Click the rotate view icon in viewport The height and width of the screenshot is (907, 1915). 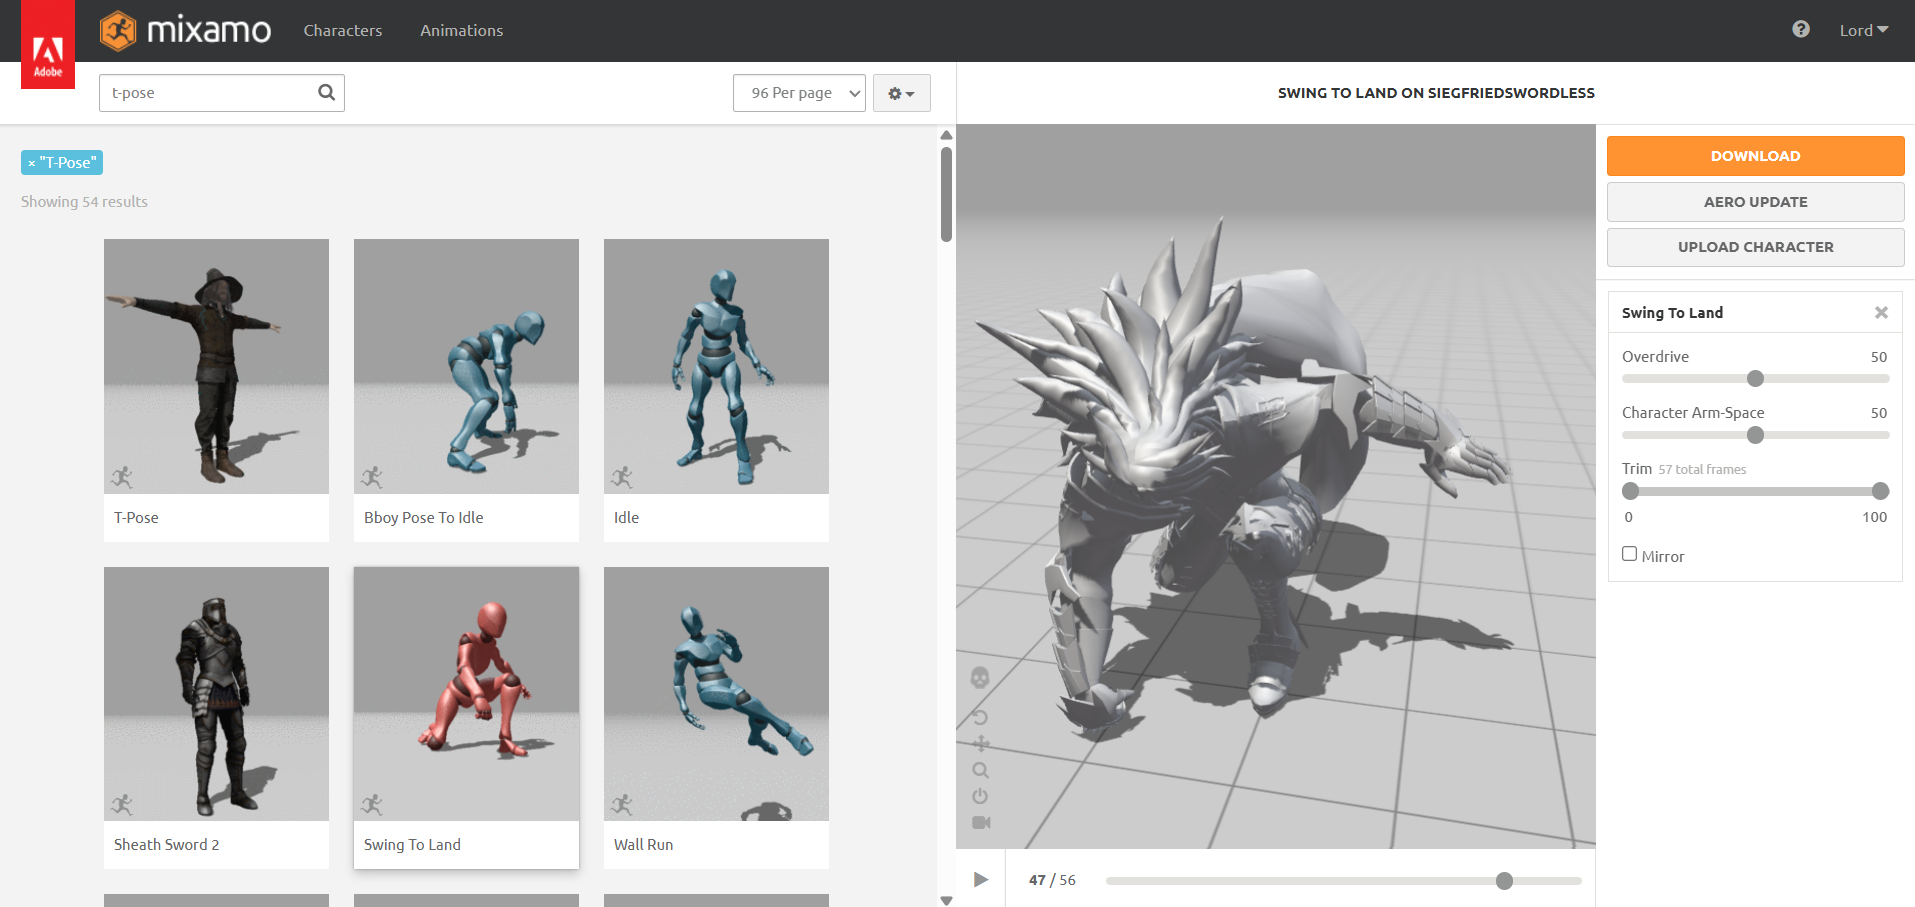pos(980,717)
